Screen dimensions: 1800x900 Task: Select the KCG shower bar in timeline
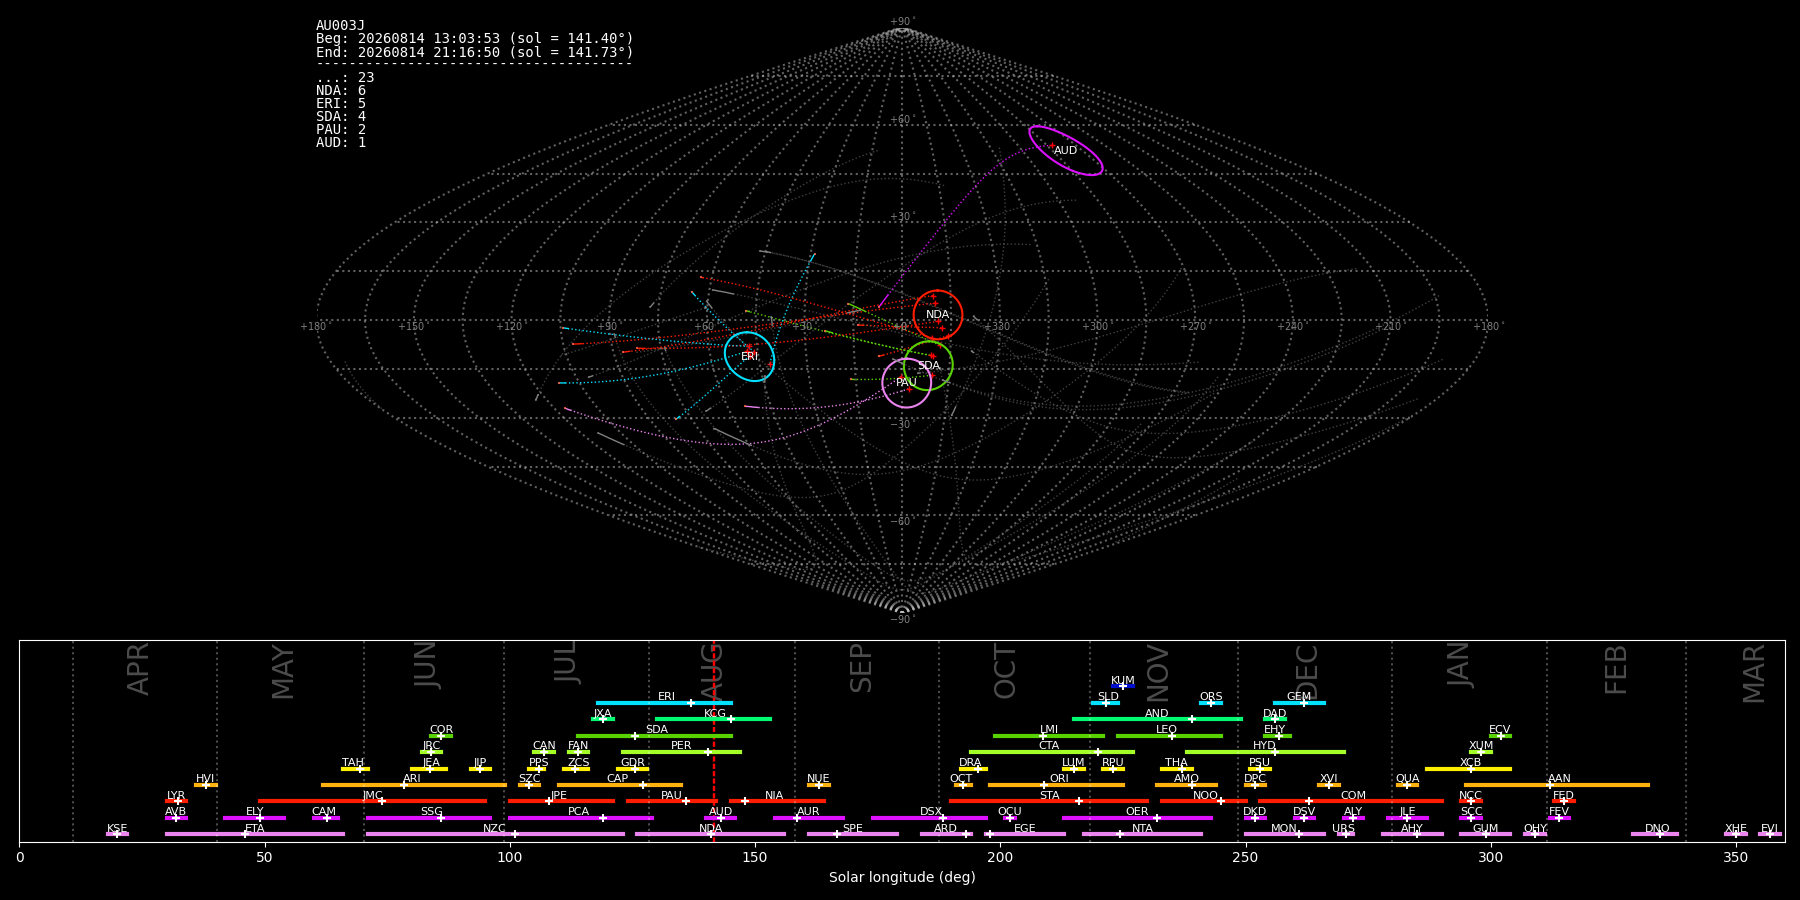click(x=713, y=719)
